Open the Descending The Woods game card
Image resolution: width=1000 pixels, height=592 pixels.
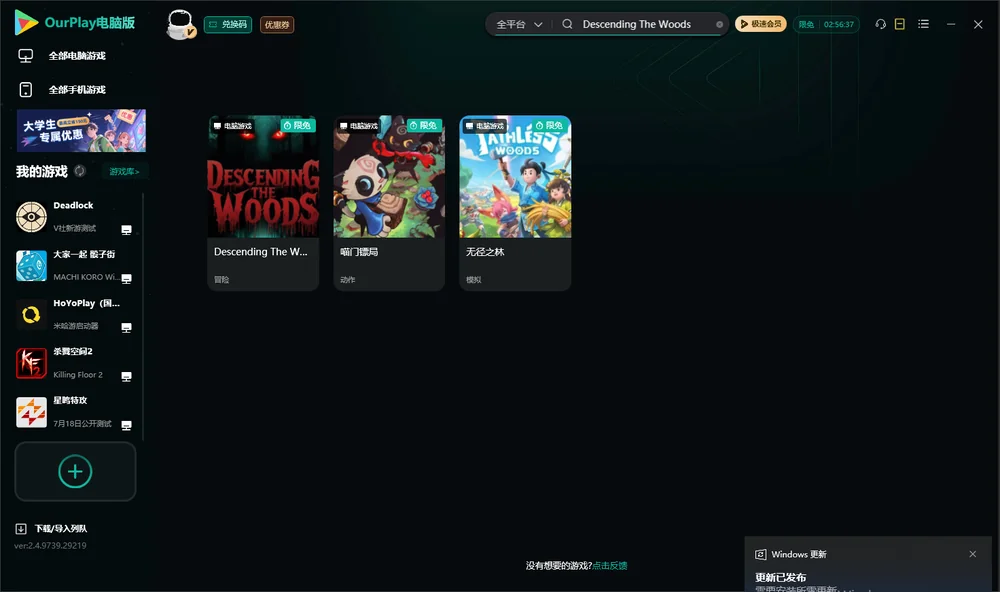coord(263,203)
